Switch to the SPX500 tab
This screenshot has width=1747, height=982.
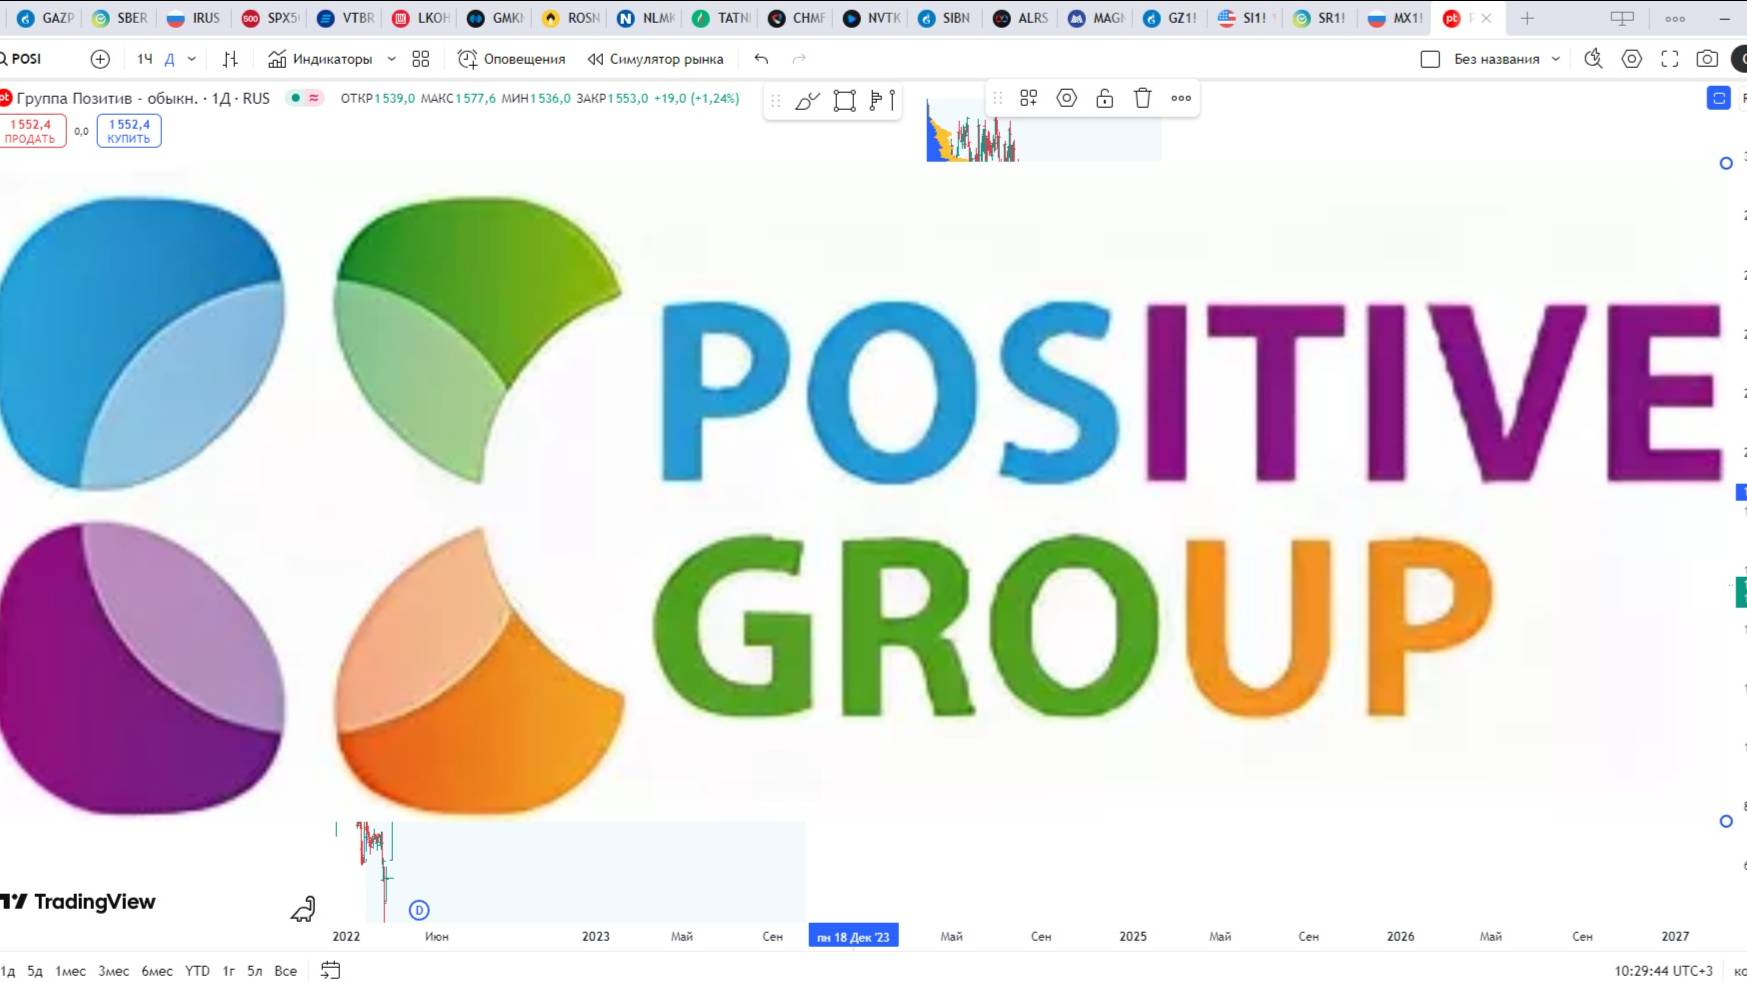271,18
